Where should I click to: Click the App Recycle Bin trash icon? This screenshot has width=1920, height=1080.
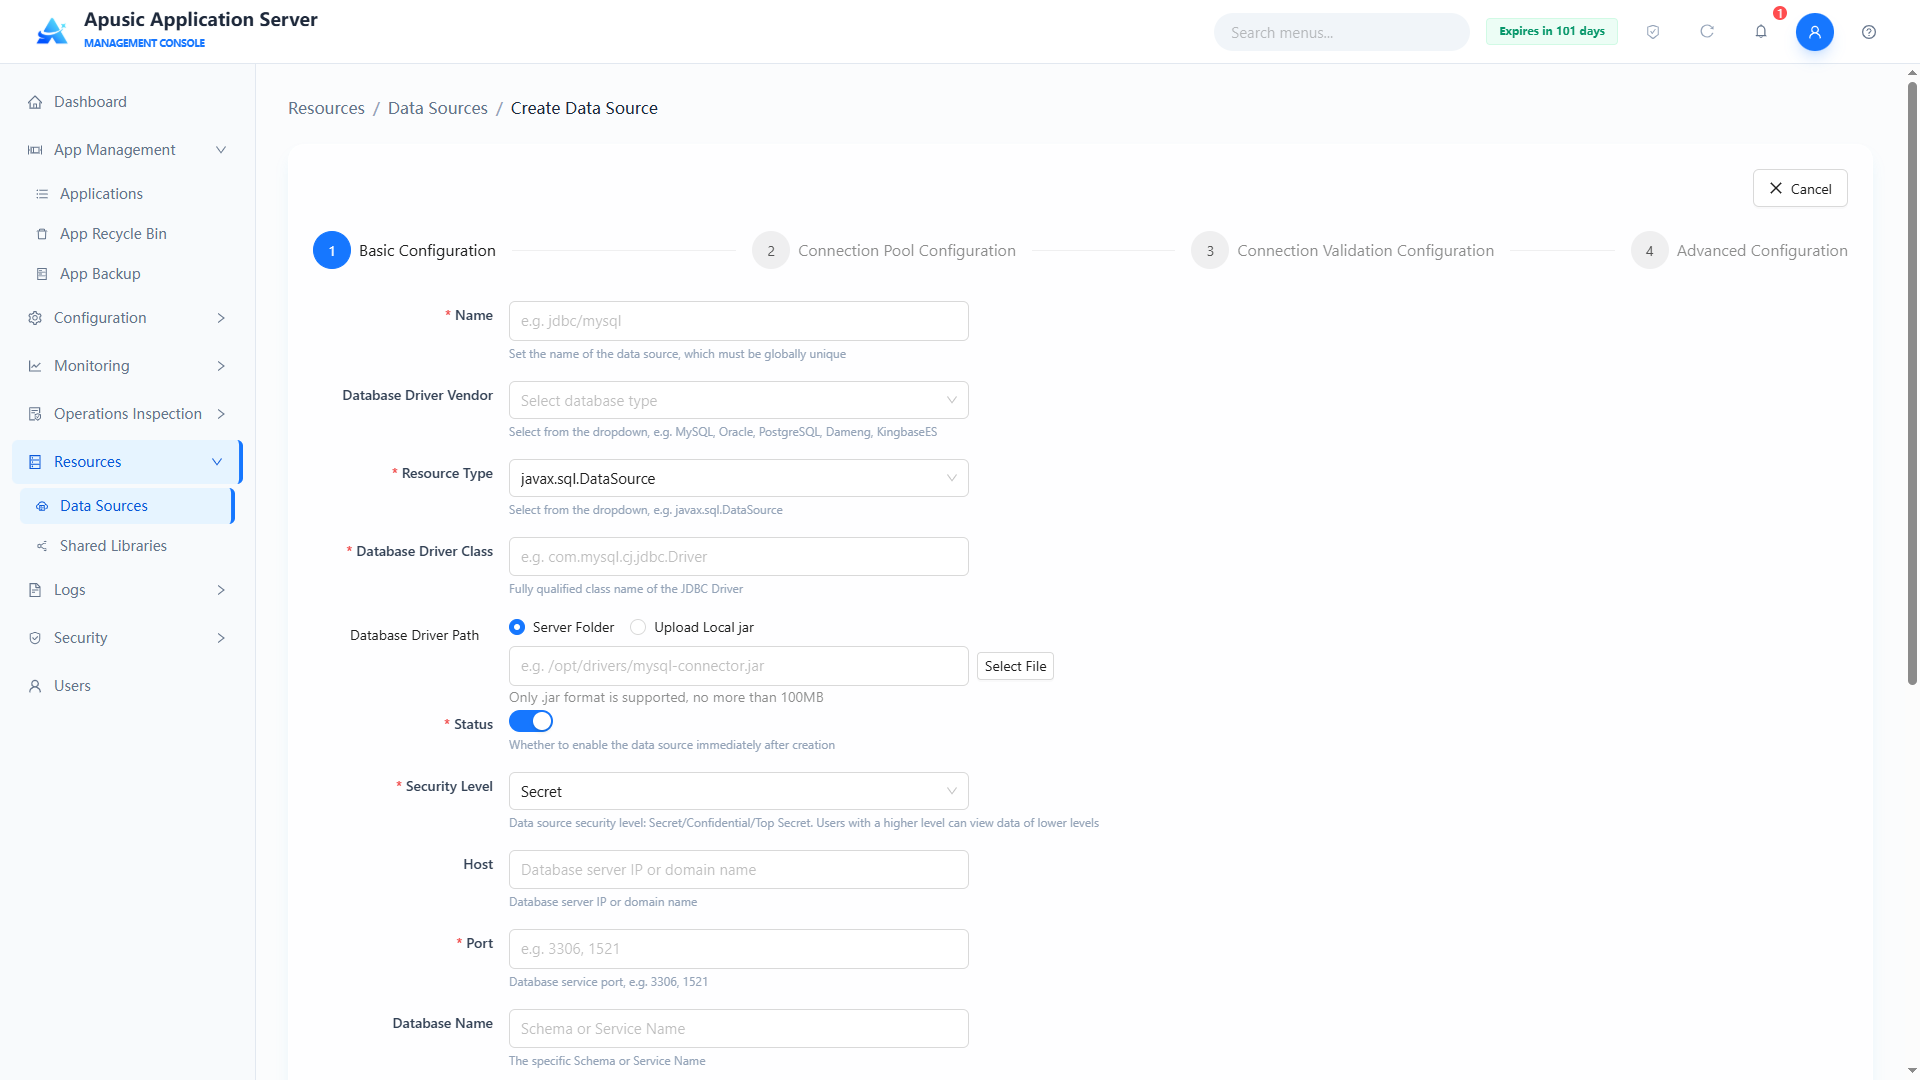[x=42, y=234]
